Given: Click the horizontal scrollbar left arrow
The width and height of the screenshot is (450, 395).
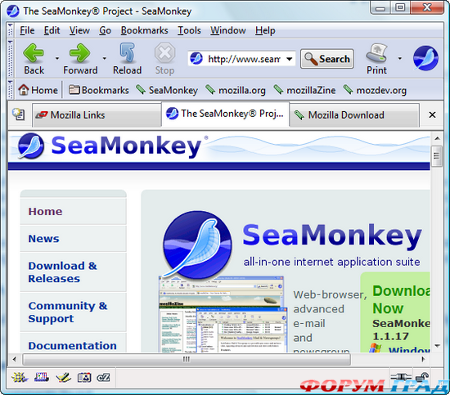Looking at the screenshot, I should 14,359.
